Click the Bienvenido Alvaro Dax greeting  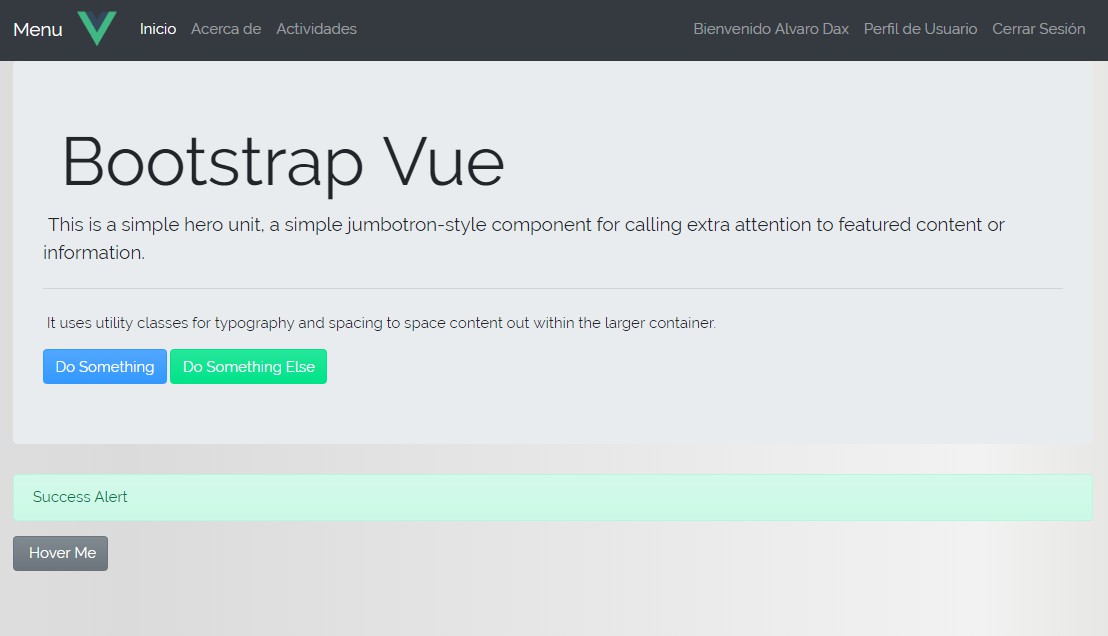771,29
